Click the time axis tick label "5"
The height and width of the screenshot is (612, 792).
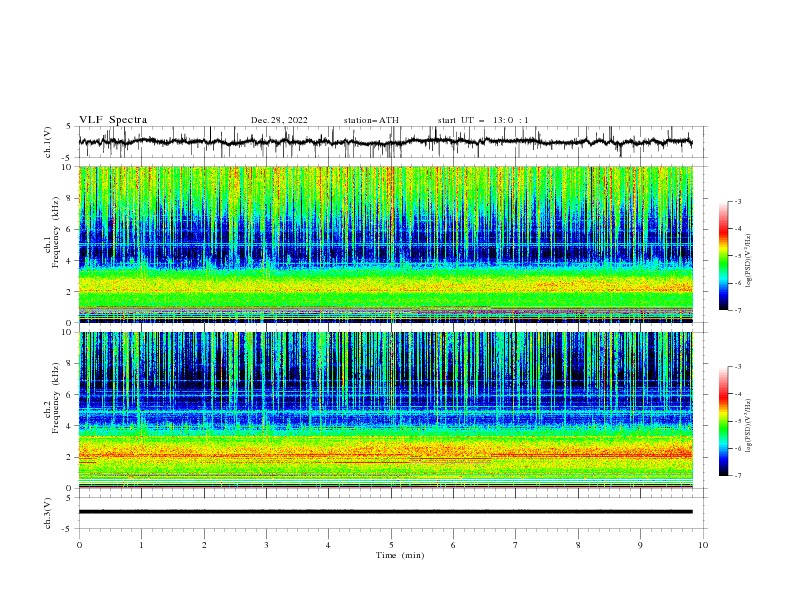(x=391, y=545)
